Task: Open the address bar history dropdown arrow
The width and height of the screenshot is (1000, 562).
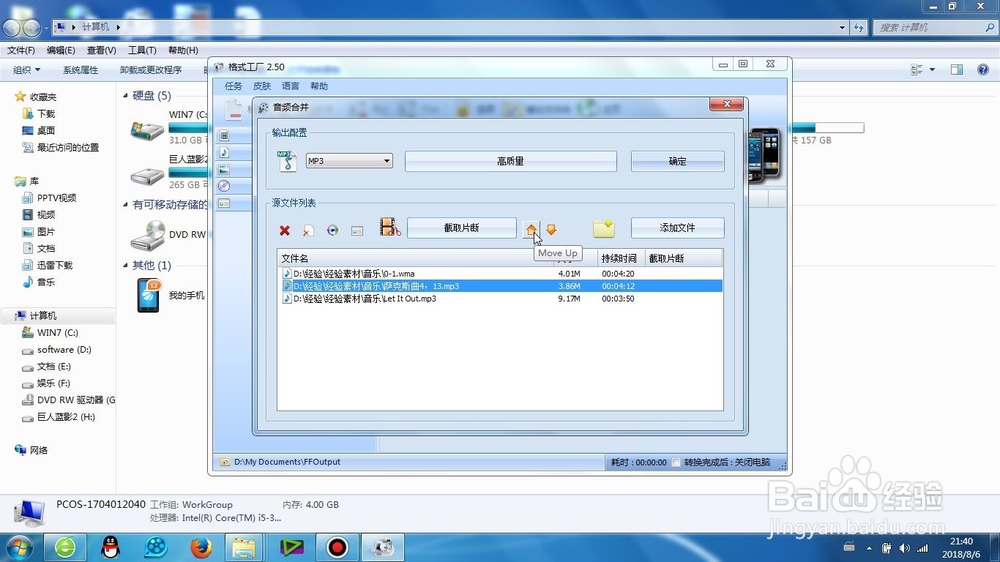Action: [842, 27]
